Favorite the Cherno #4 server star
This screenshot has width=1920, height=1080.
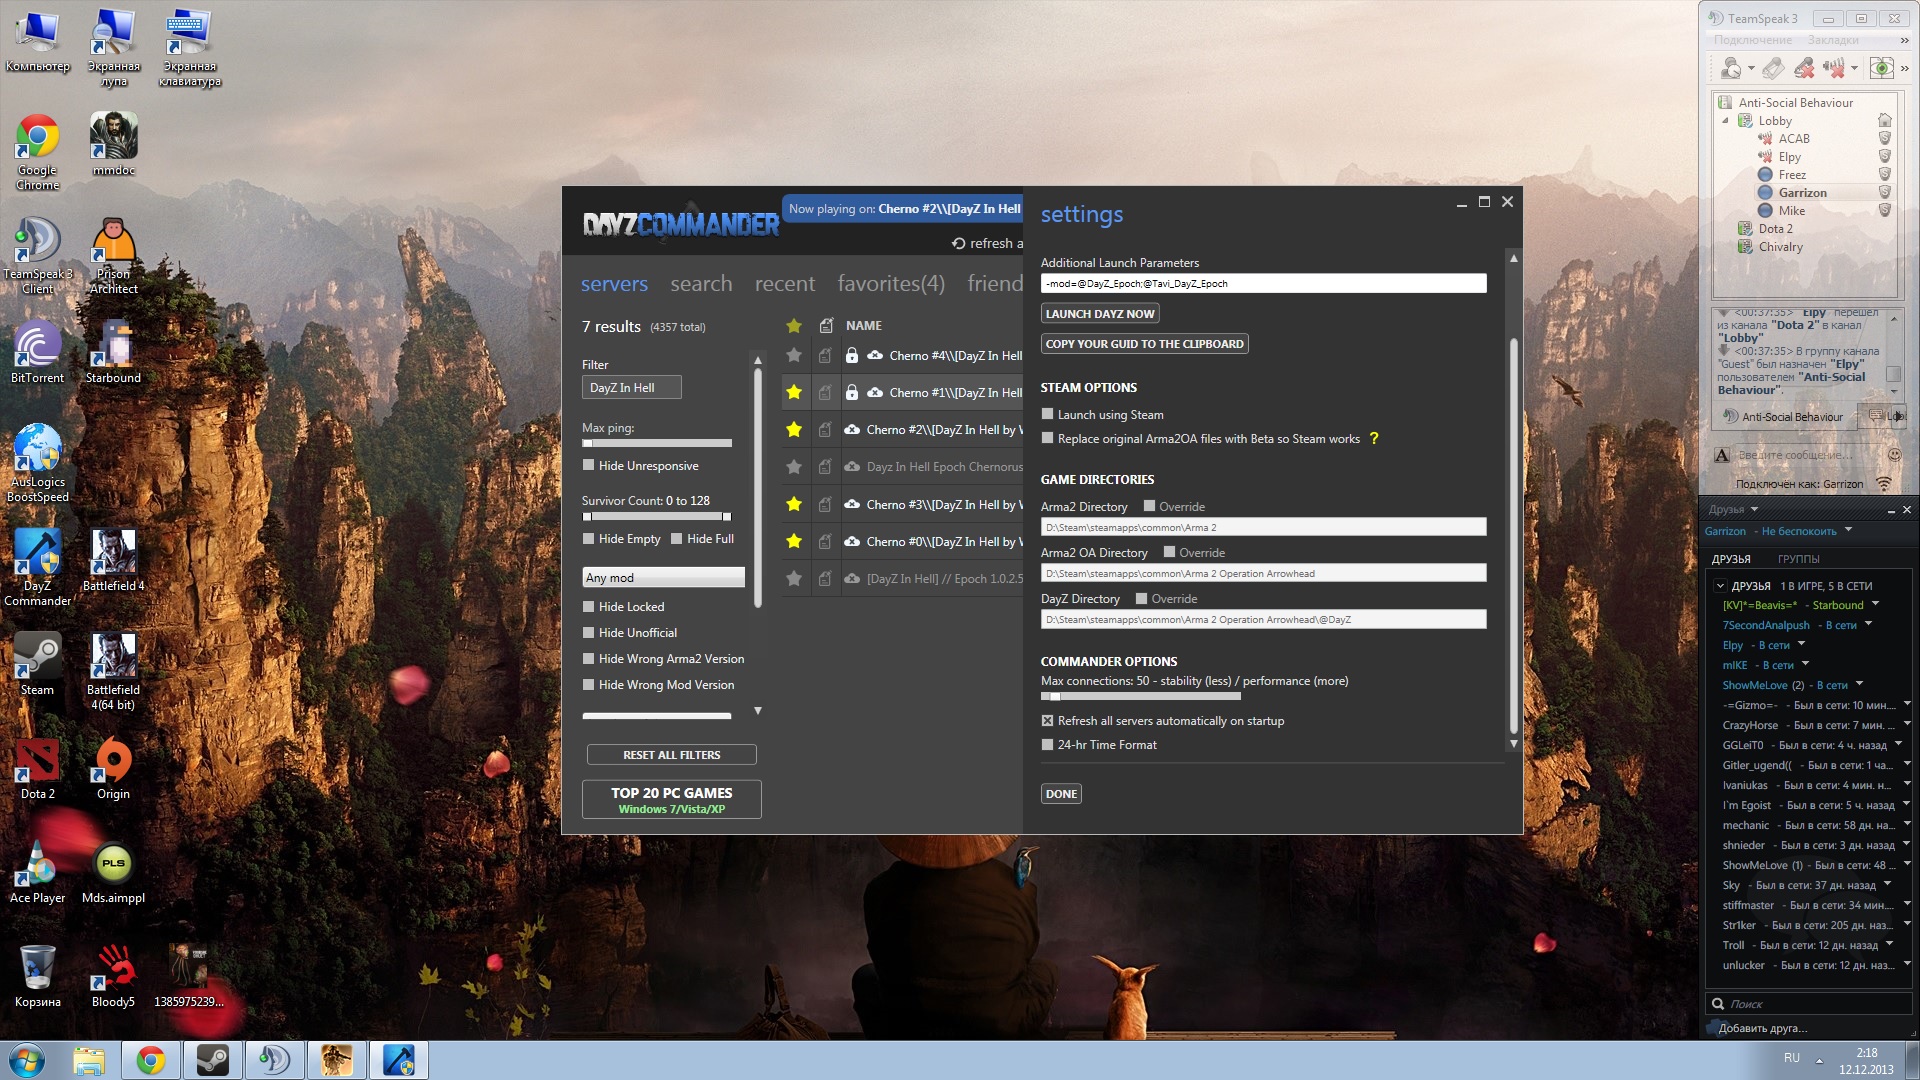794,355
